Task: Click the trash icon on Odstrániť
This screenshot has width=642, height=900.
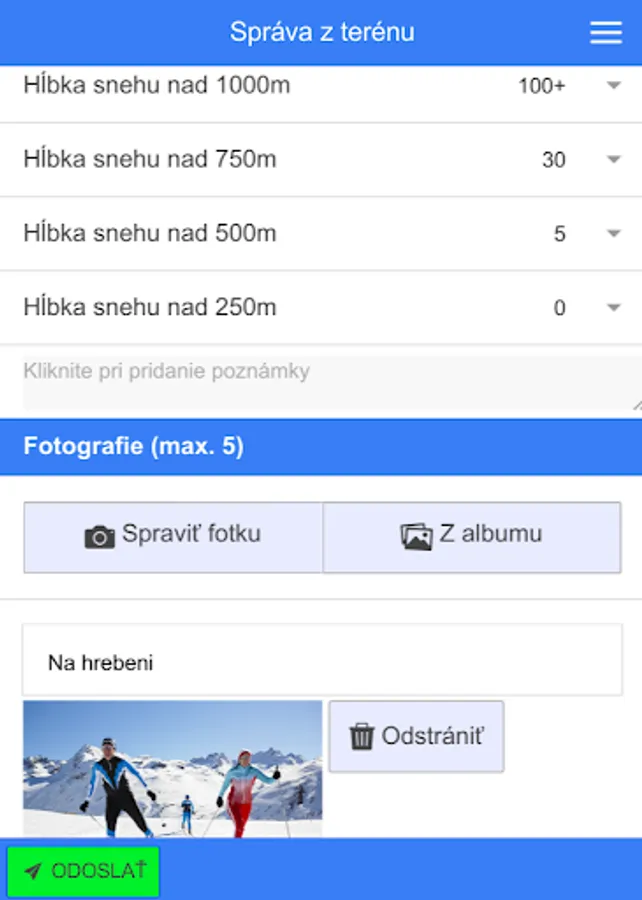Action: (x=361, y=737)
